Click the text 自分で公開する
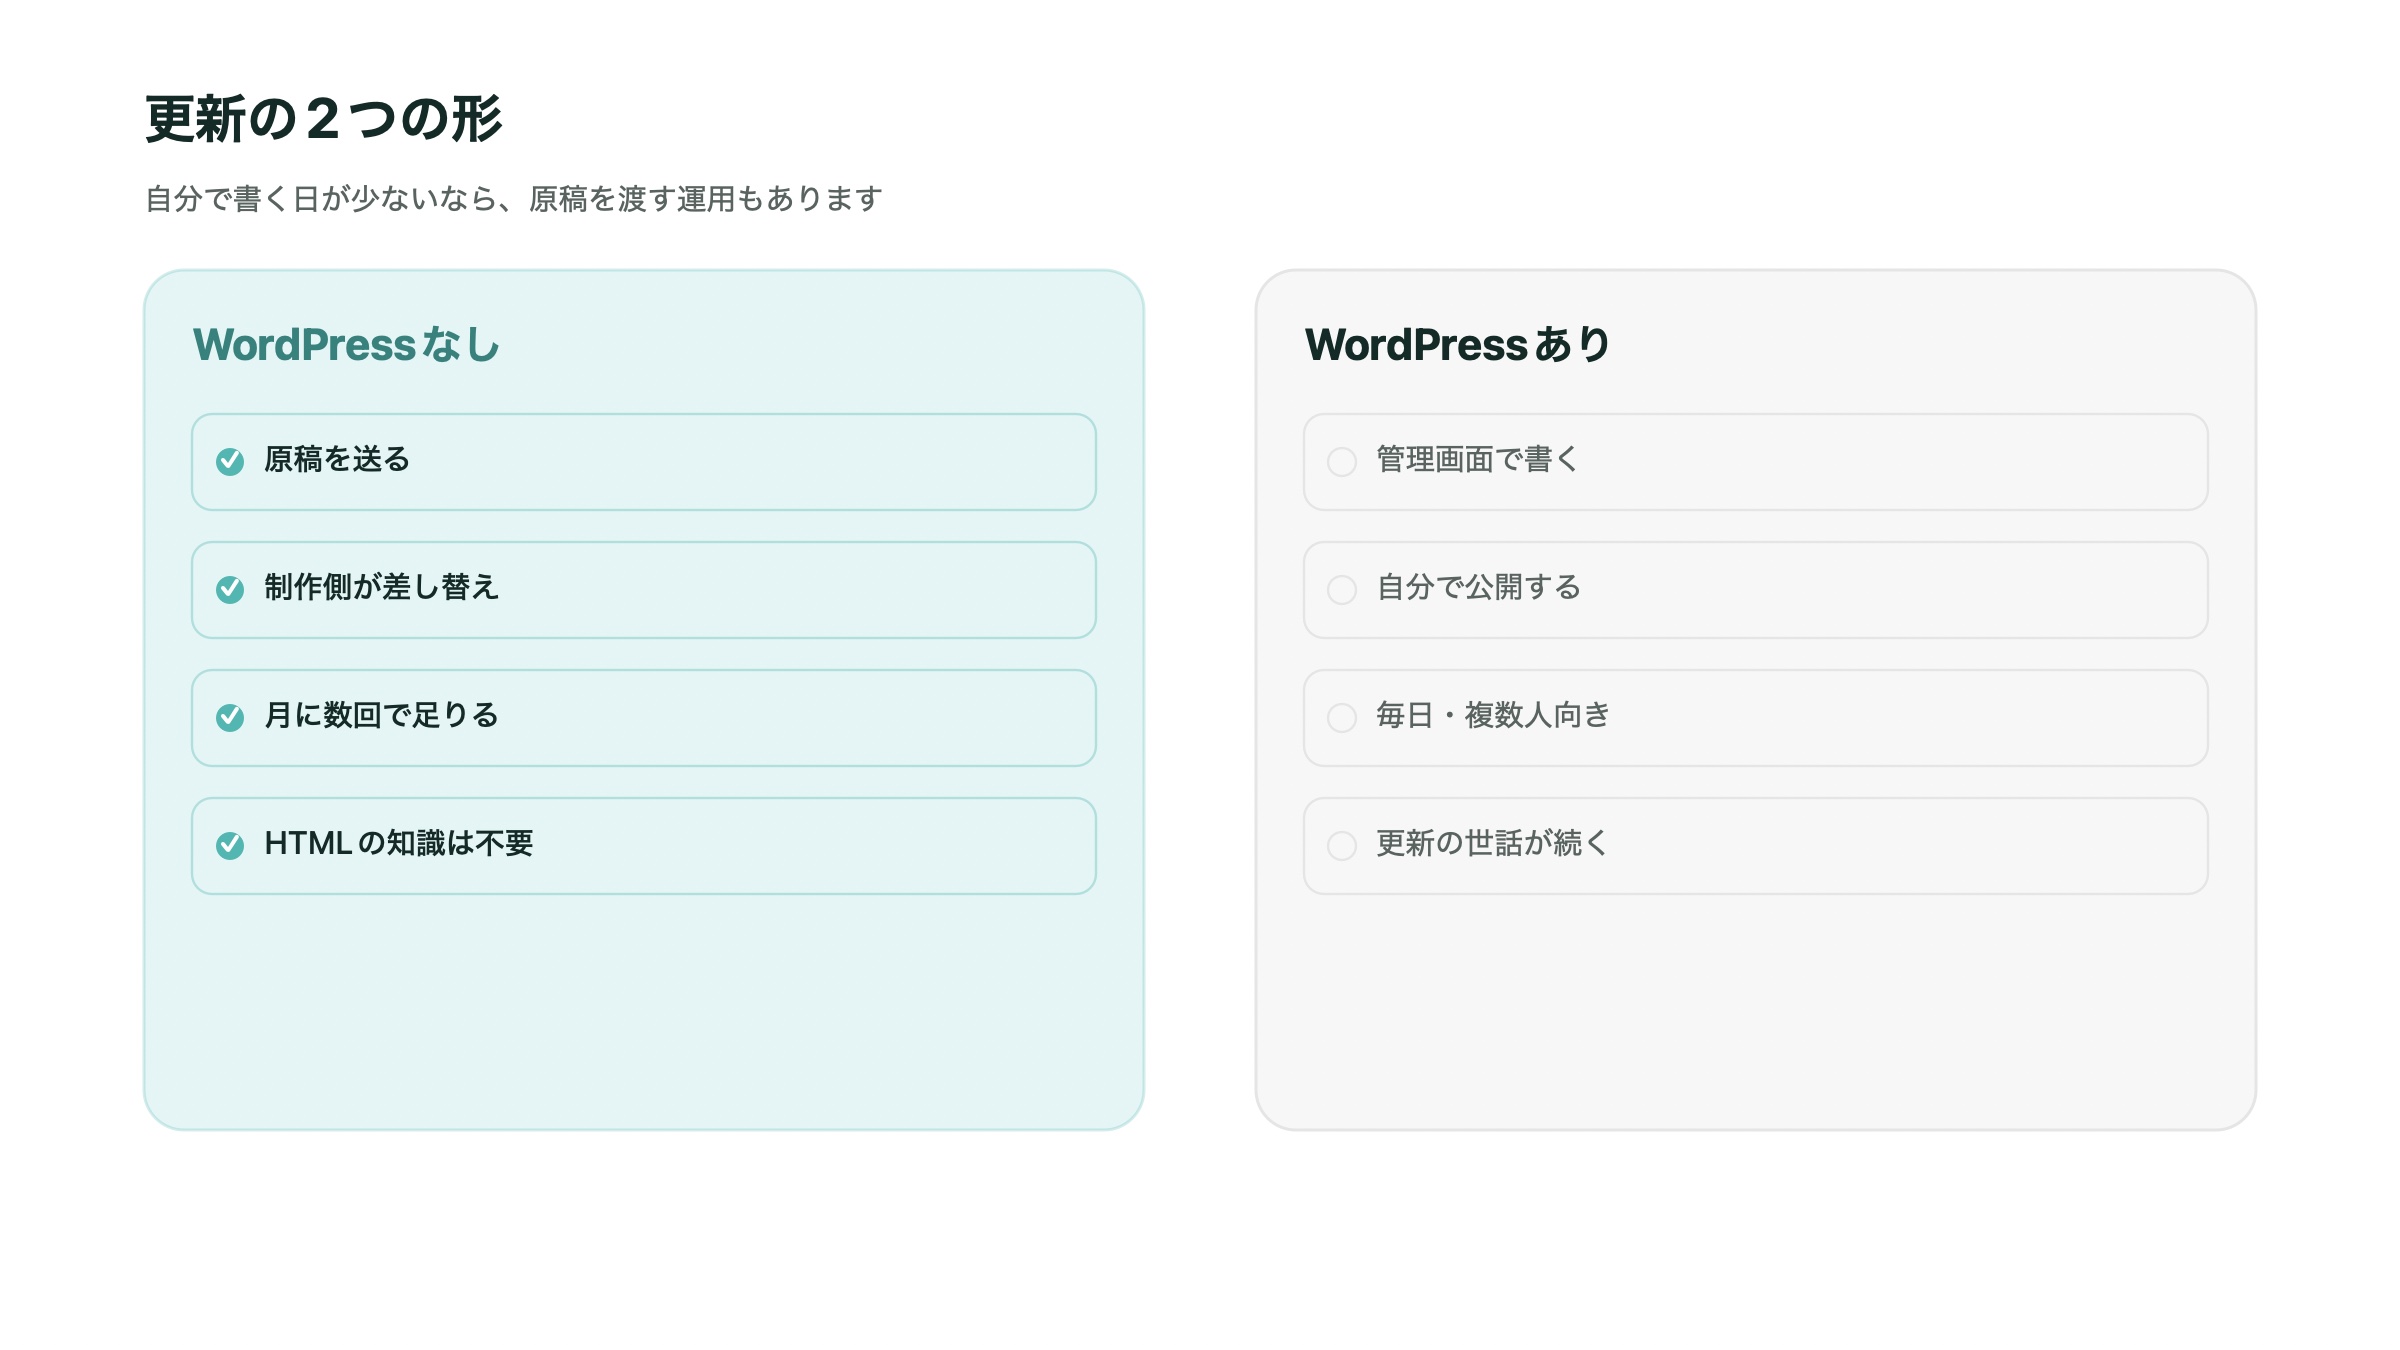2400x1350 pixels. coord(1478,587)
